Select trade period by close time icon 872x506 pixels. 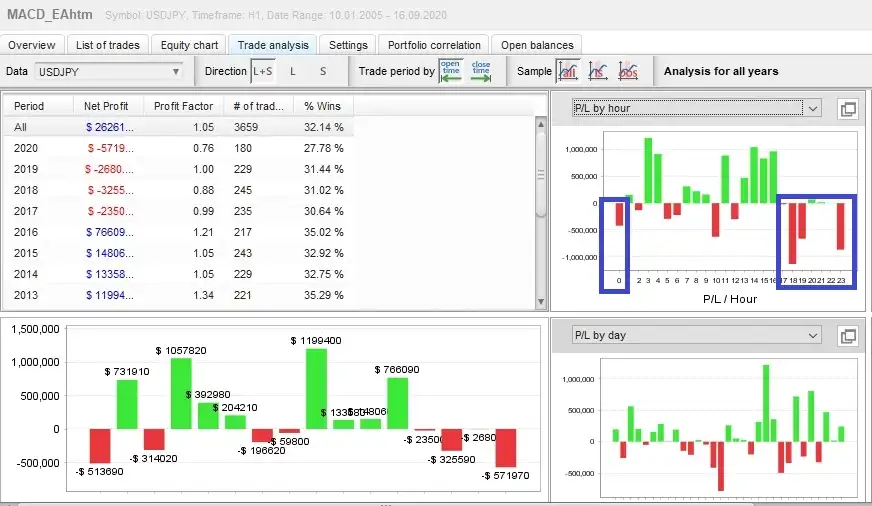481,71
